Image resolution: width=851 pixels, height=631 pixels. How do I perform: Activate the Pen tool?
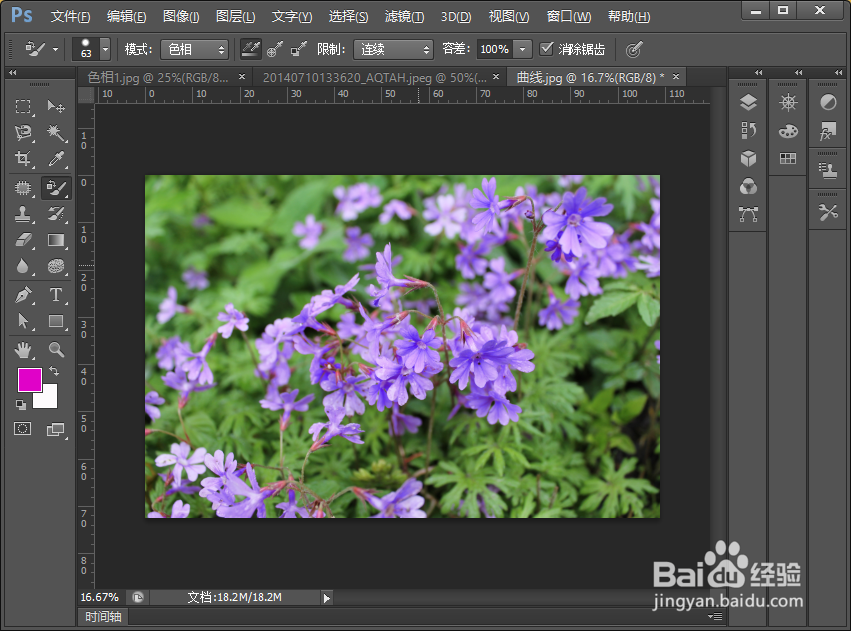pos(23,295)
